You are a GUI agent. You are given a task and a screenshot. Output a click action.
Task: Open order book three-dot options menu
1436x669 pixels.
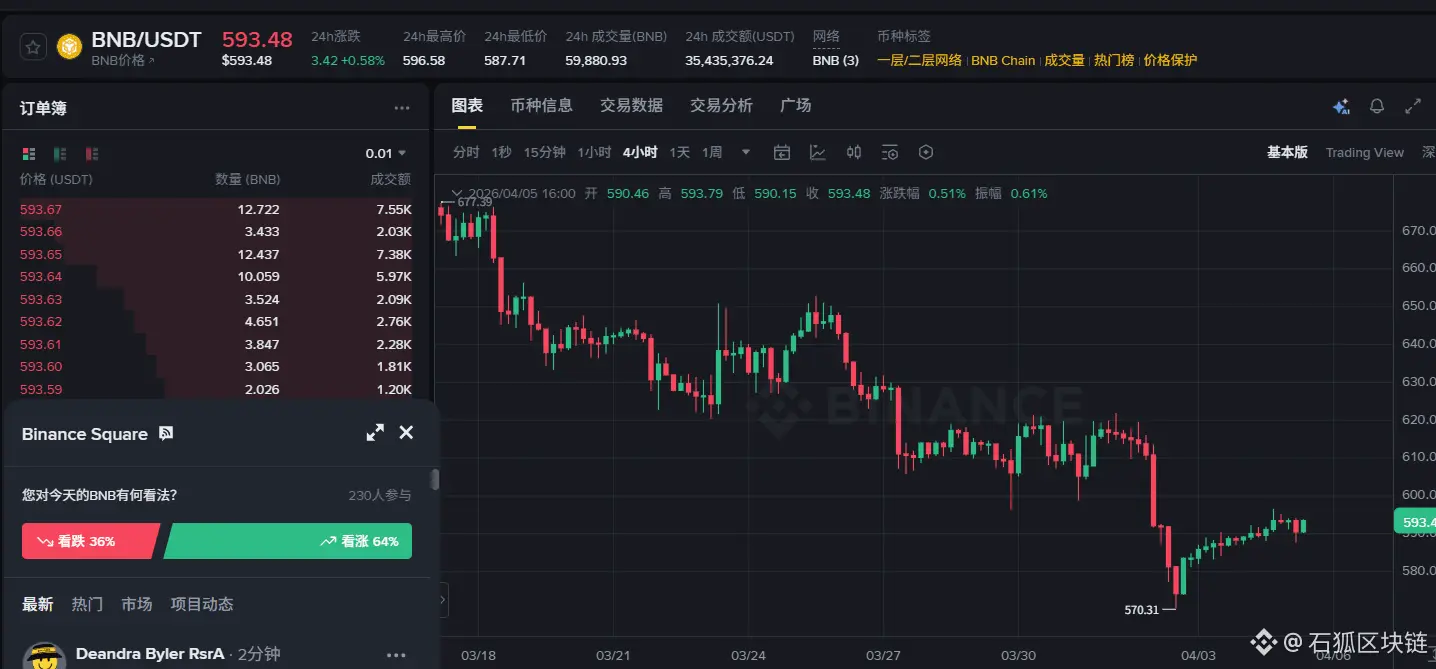click(402, 108)
